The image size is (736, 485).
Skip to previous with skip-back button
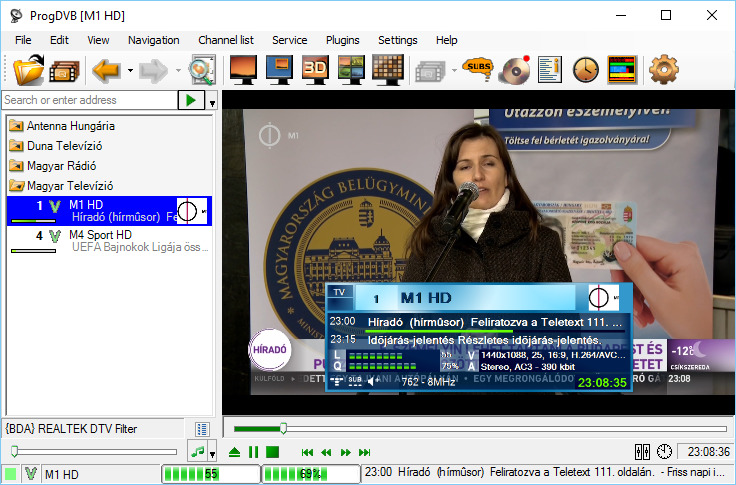tap(307, 453)
